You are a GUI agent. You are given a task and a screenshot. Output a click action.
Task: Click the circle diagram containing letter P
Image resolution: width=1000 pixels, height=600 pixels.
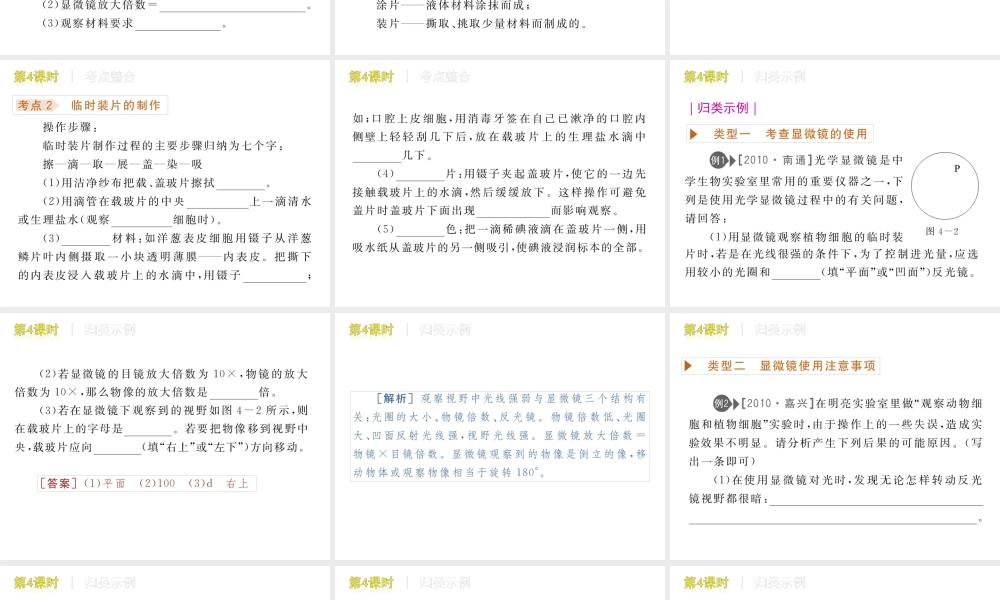(945, 186)
